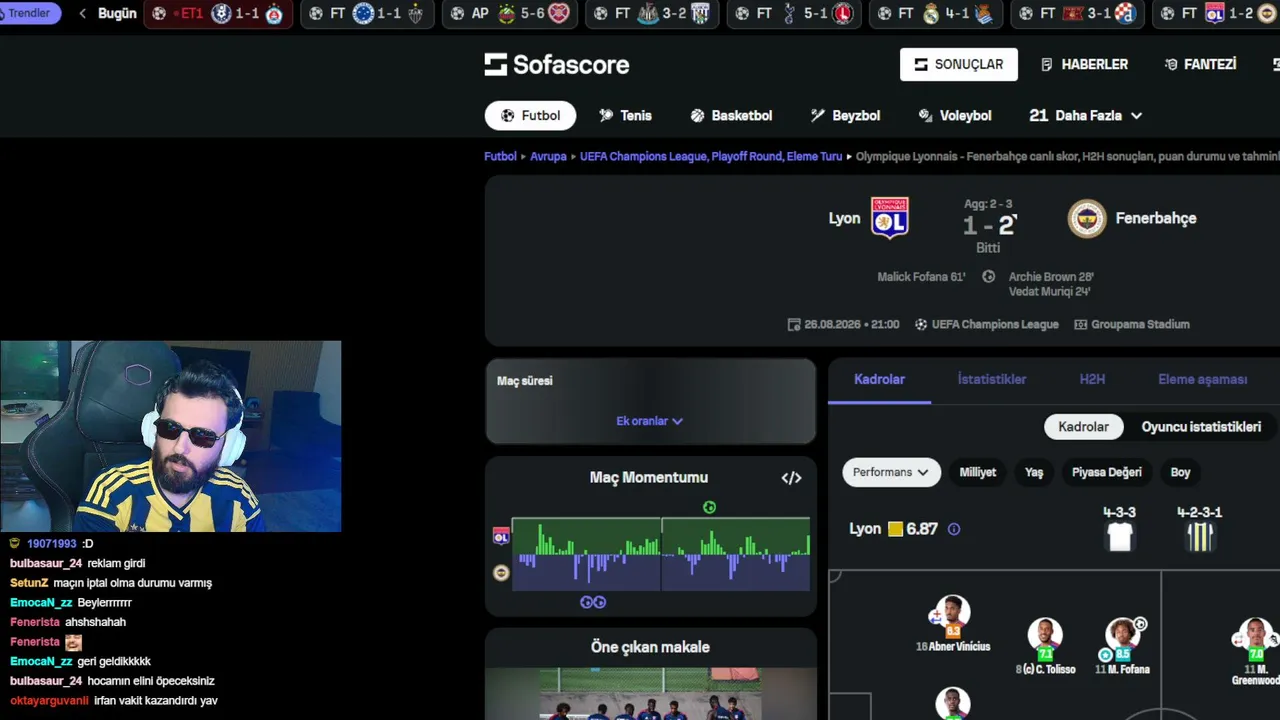Viewport: 1280px width, 720px height.
Task: Switch to the İstatistikler tab
Action: (992, 380)
